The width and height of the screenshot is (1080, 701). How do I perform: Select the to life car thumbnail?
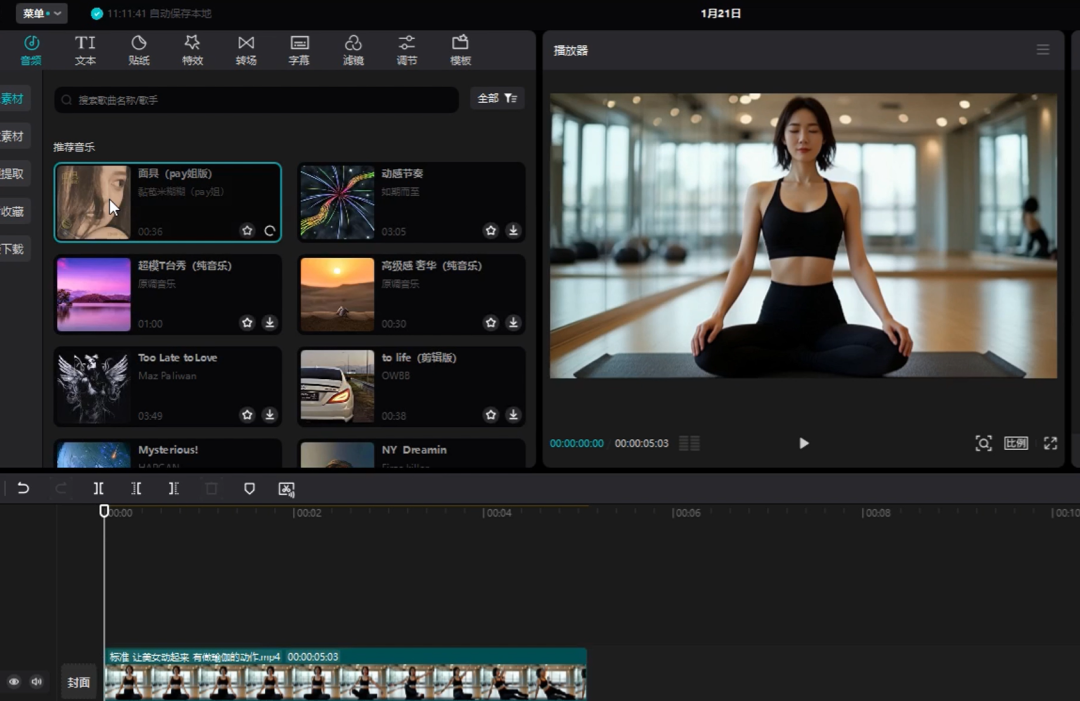(338, 387)
